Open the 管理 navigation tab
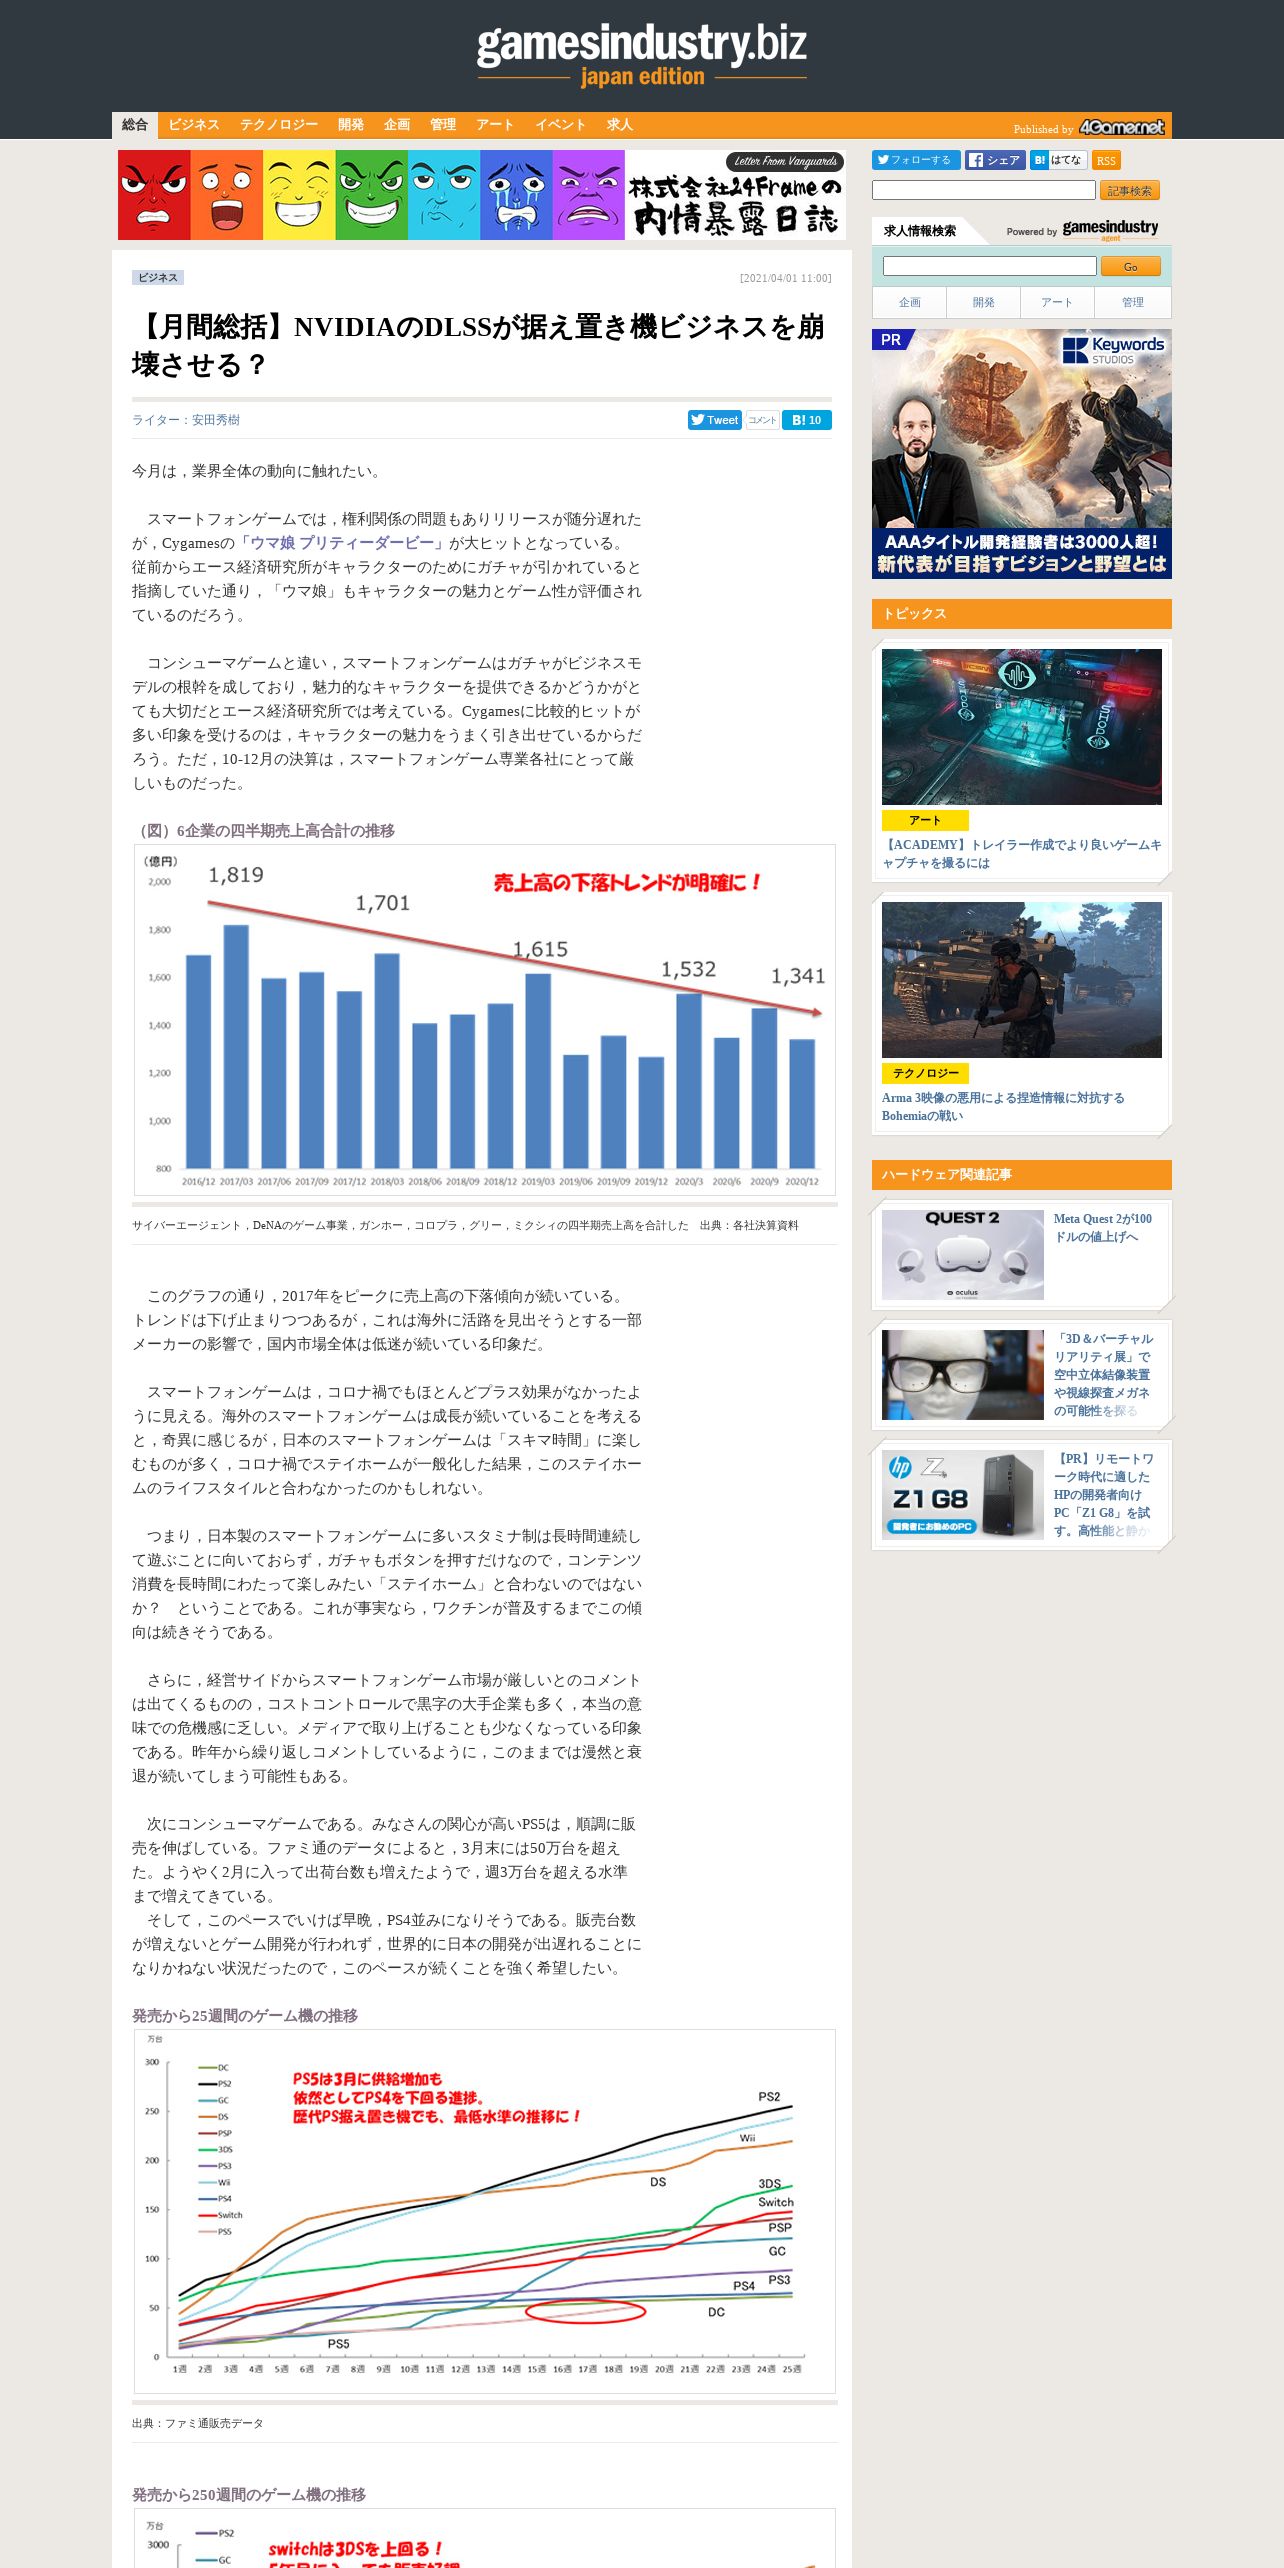This screenshot has height=2568, width=1284. (x=442, y=125)
